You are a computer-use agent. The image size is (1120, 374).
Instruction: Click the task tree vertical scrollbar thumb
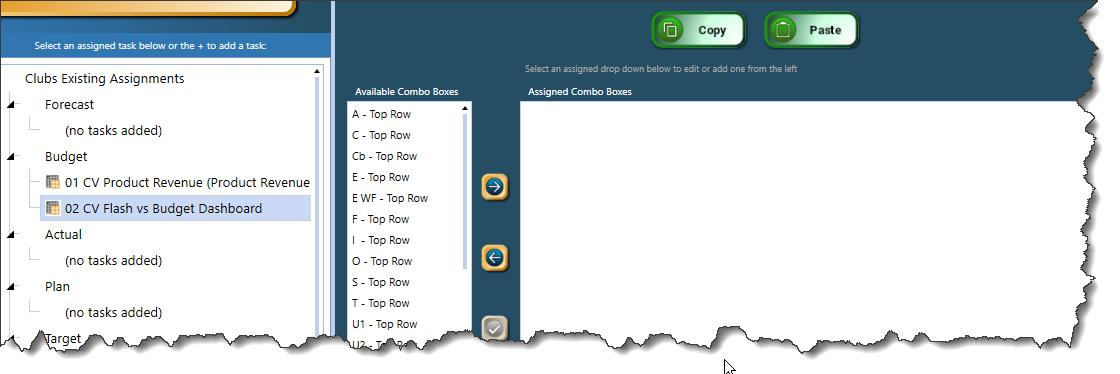coord(317,206)
